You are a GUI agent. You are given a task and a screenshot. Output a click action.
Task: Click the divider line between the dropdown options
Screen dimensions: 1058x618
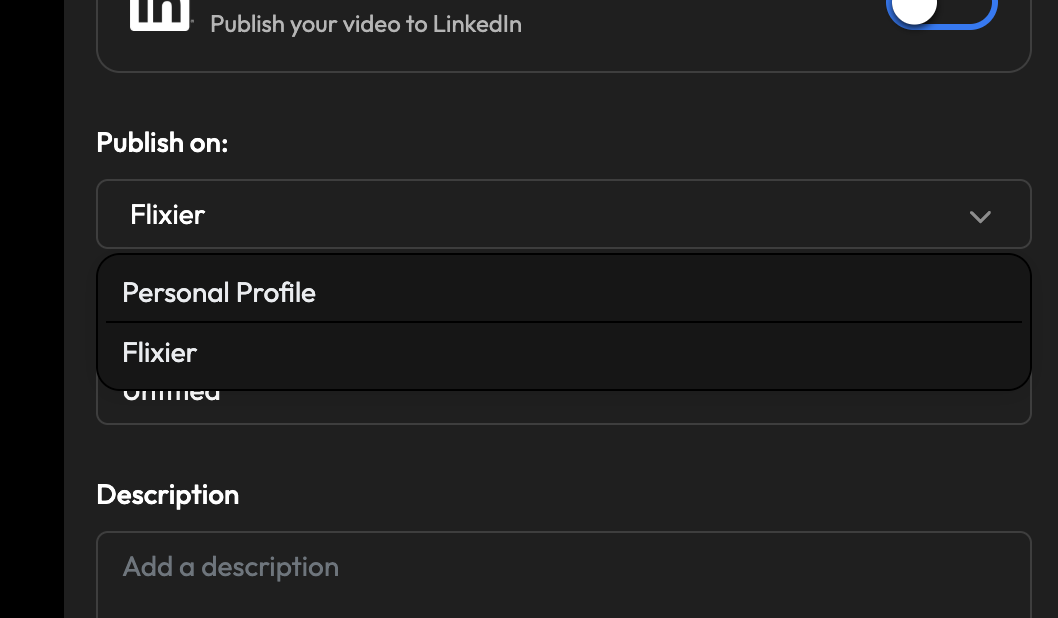[x=563, y=322]
